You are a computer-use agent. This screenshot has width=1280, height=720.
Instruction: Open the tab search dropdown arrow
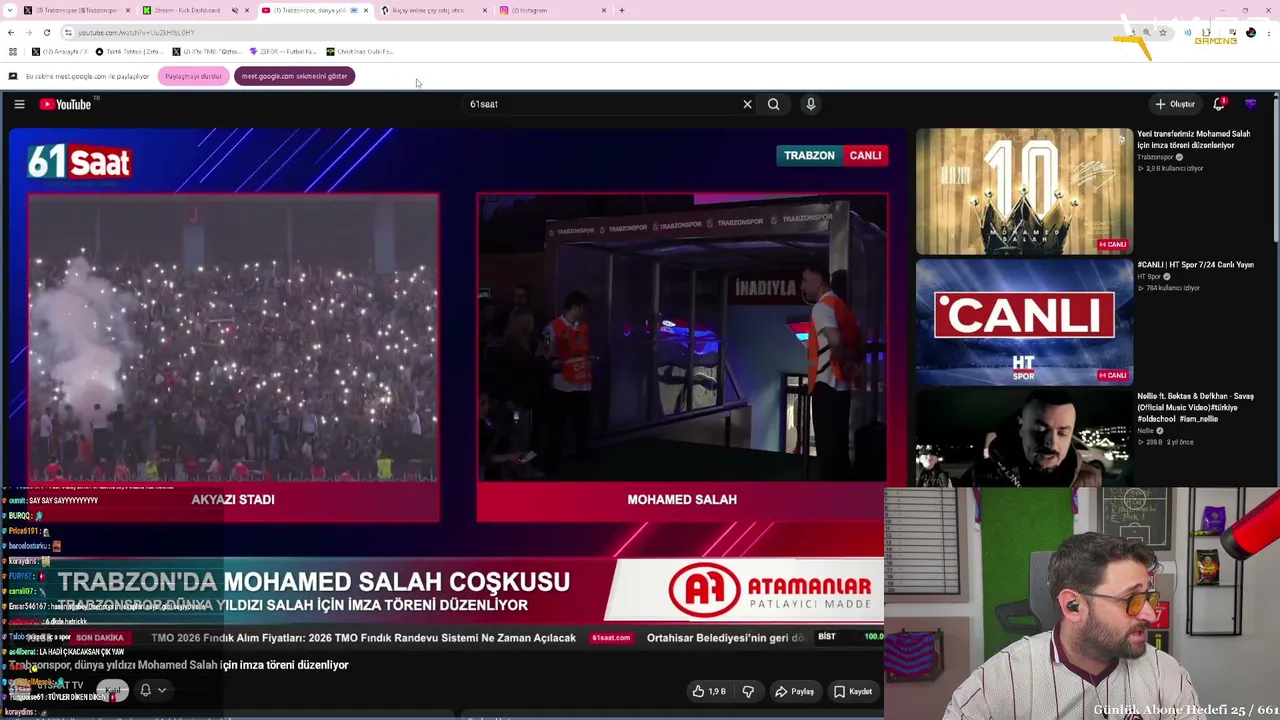pyautogui.click(x=10, y=10)
